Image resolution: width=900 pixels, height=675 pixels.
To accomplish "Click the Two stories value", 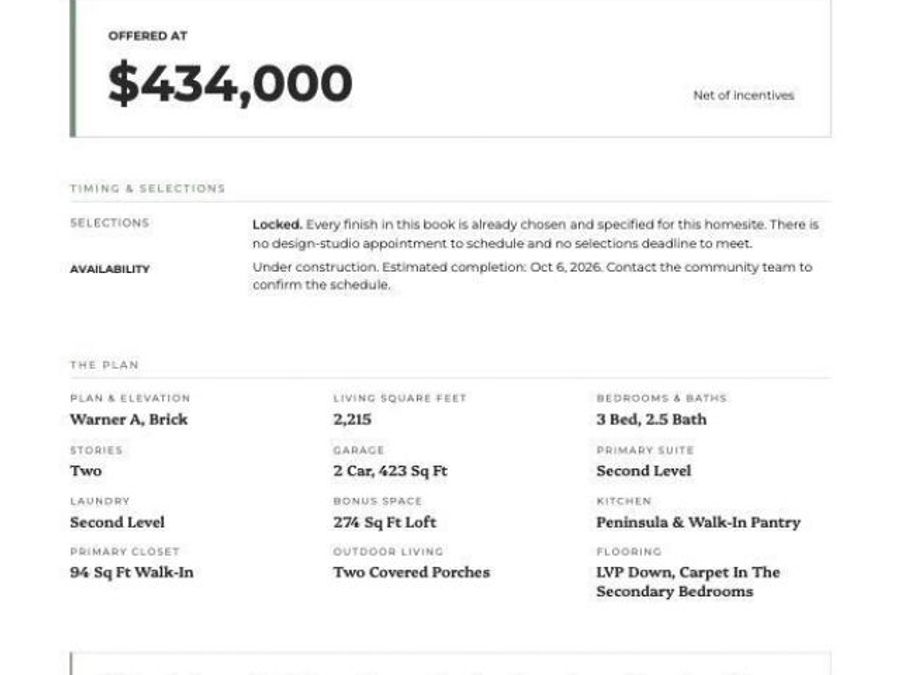I will click(x=86, y=471).
